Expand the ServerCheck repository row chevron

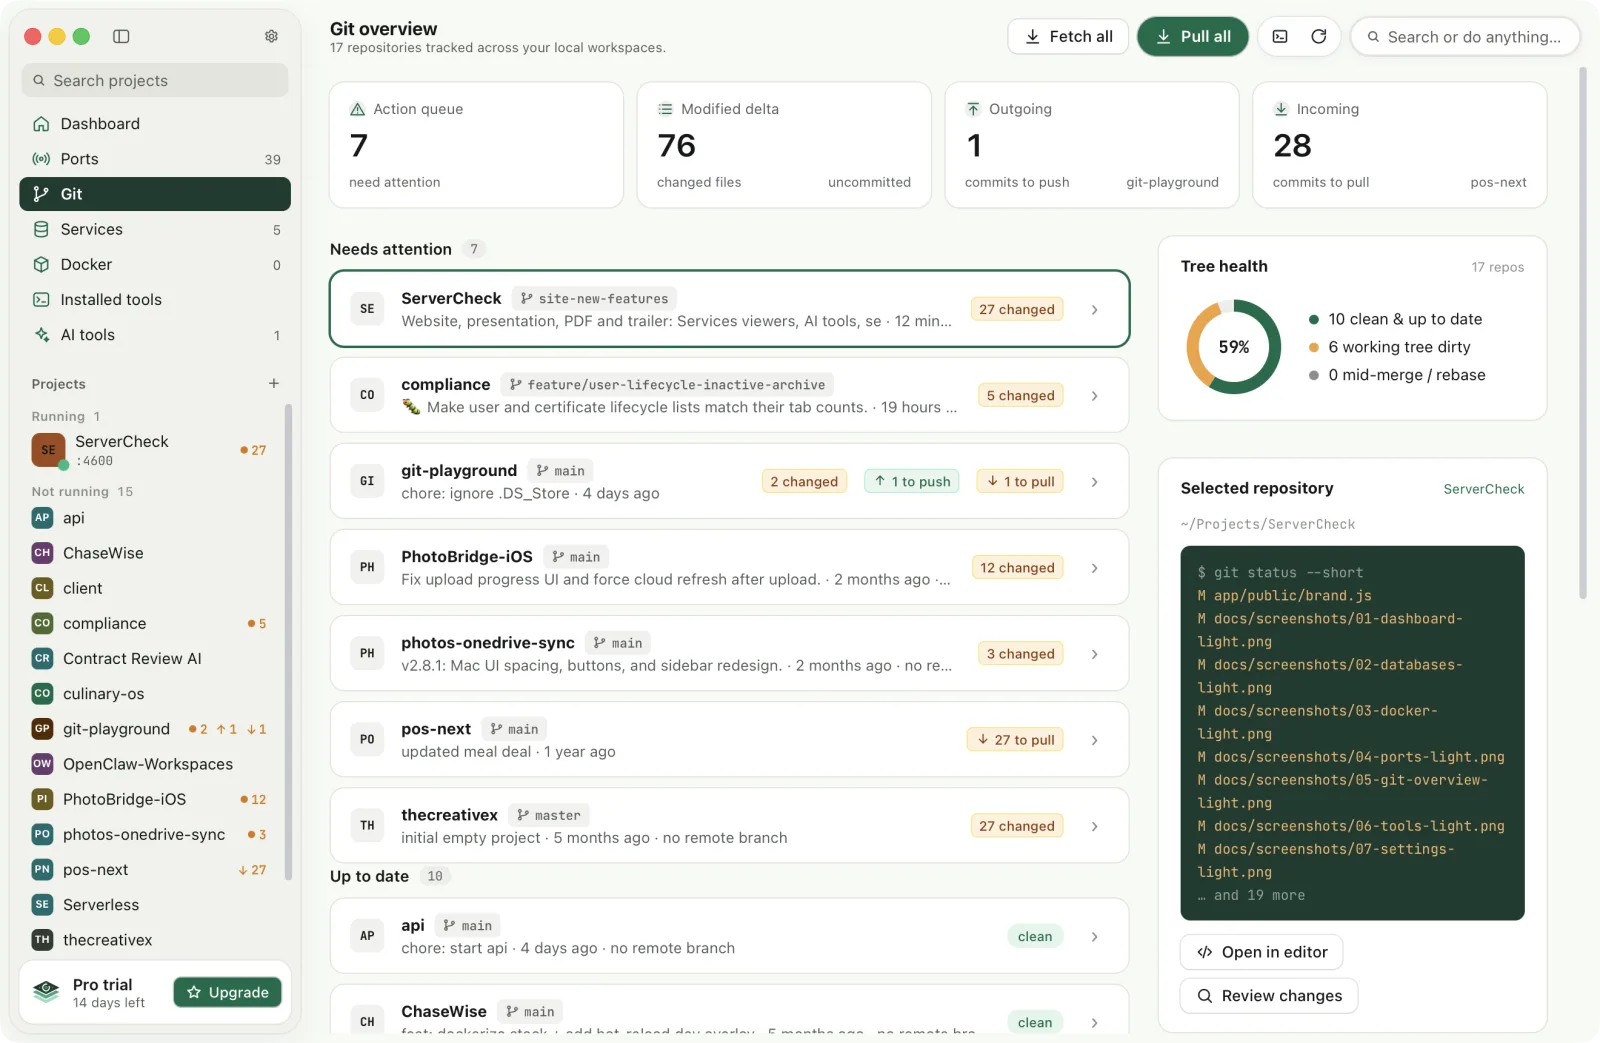1095,310
